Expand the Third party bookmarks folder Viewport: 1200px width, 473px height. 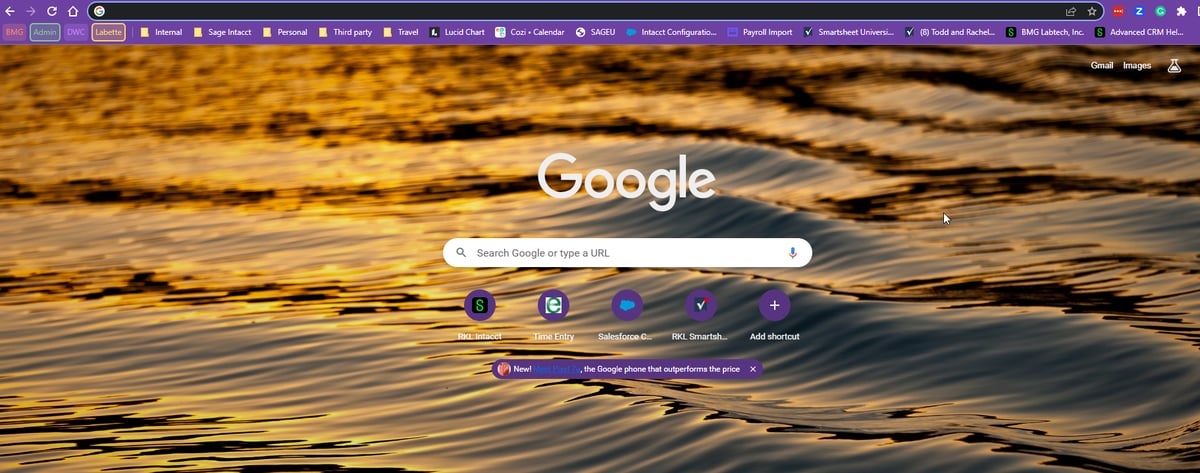click(345, 32)
